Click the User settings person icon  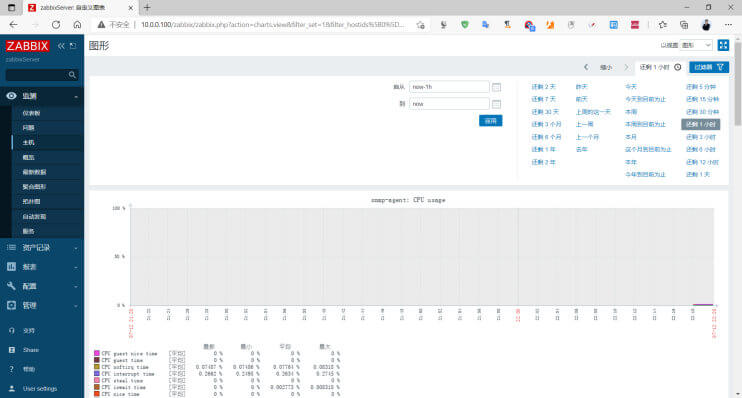pyautogui.click(x=12, y=389)
